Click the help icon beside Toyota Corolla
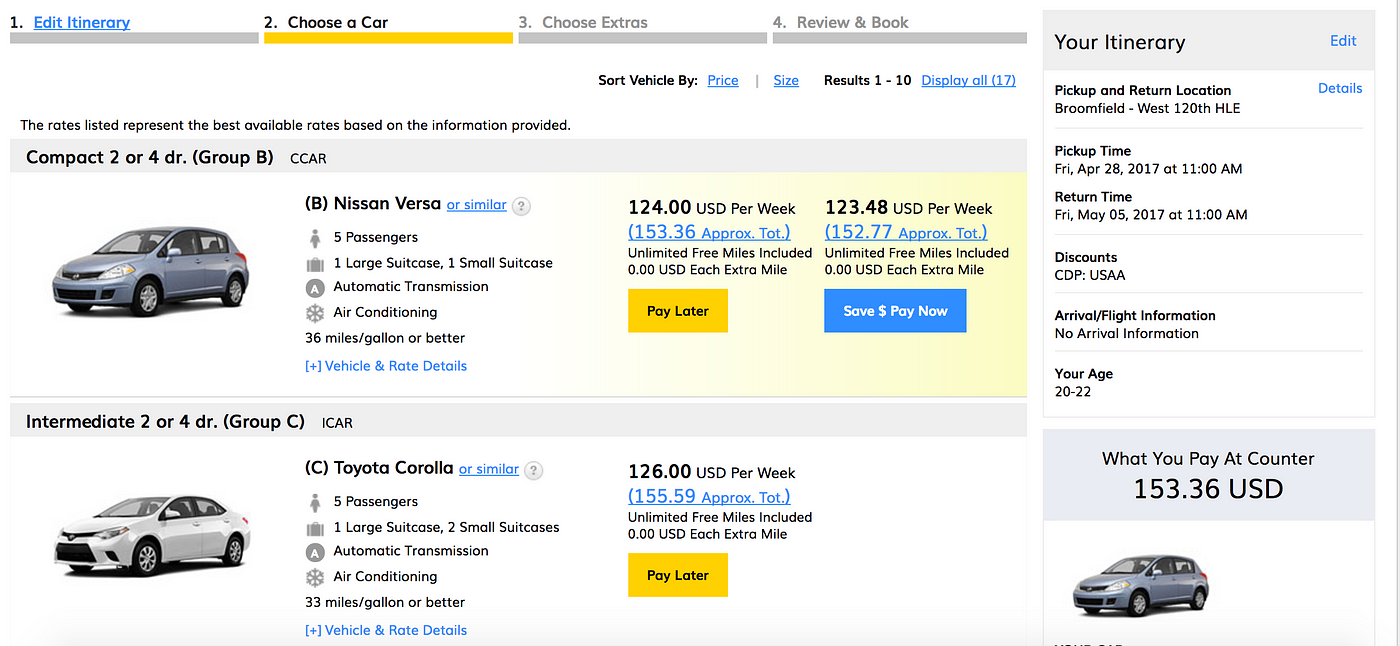The width and height of the screenshot is (1400, 646). pos(534,470)
